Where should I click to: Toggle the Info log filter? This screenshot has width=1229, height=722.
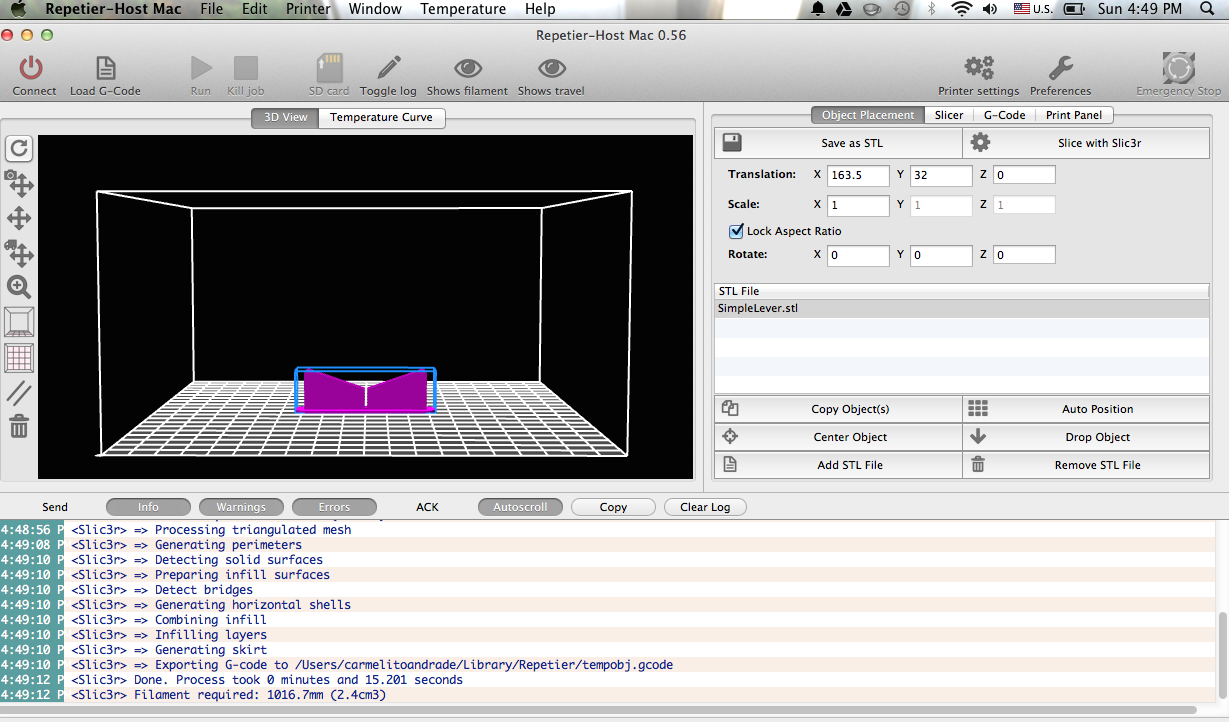148,507
